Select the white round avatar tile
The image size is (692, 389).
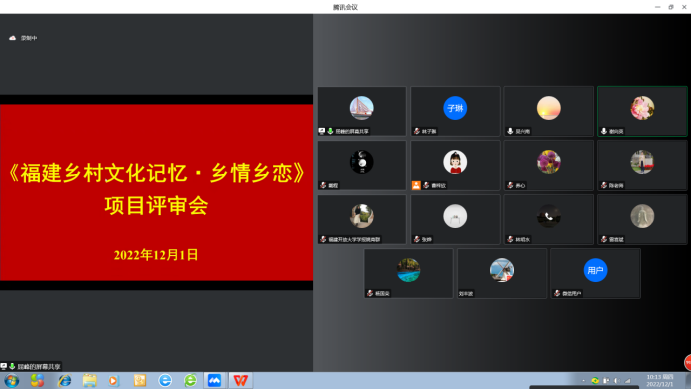(455, 219)
